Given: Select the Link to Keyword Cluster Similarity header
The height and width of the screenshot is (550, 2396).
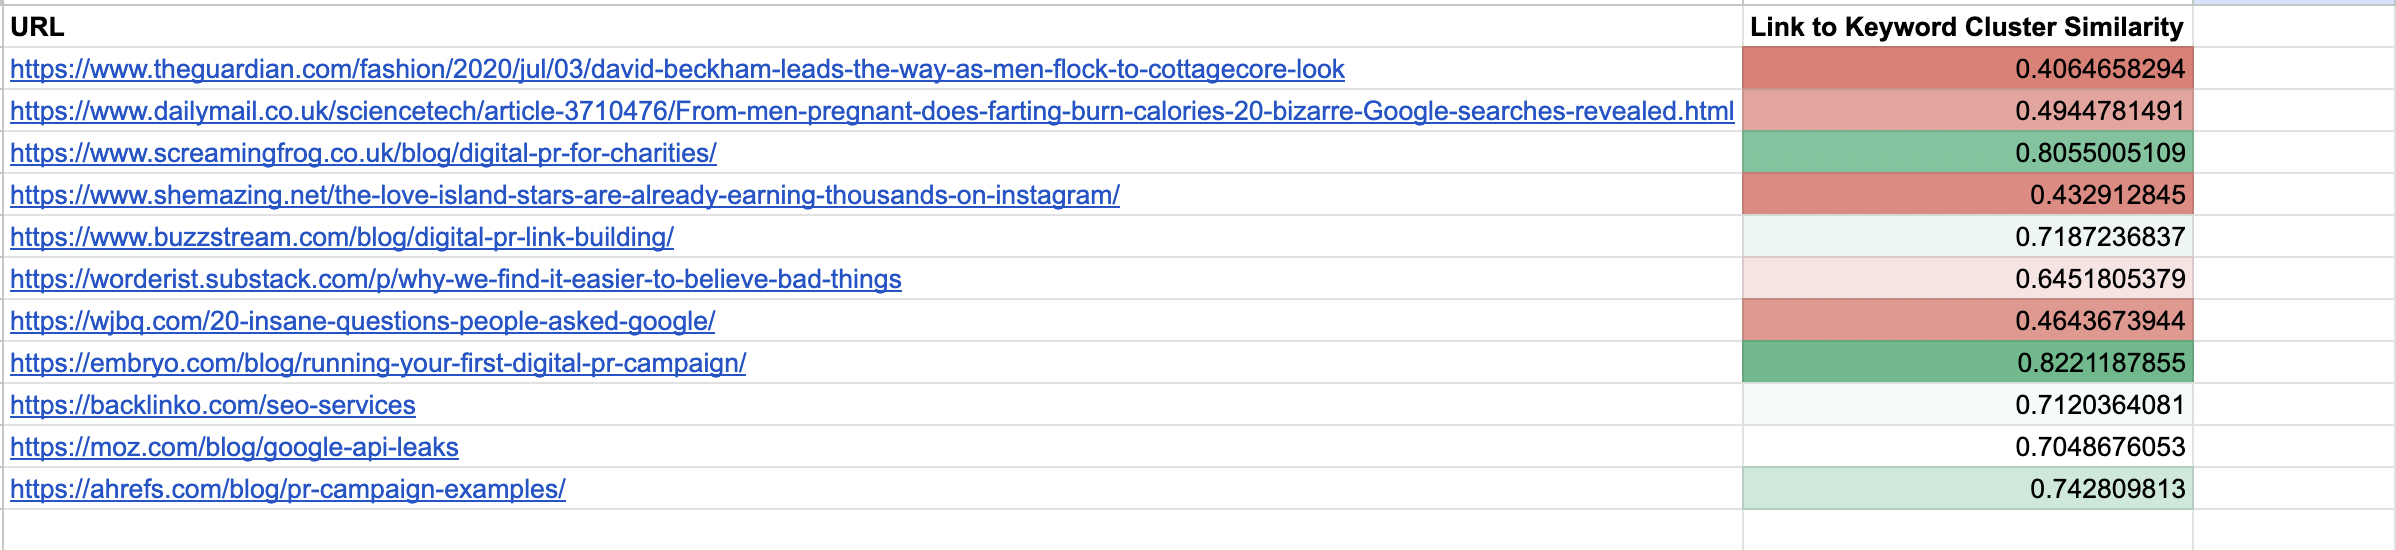Looking at the screenshot, I should (x=1967, y=27).
